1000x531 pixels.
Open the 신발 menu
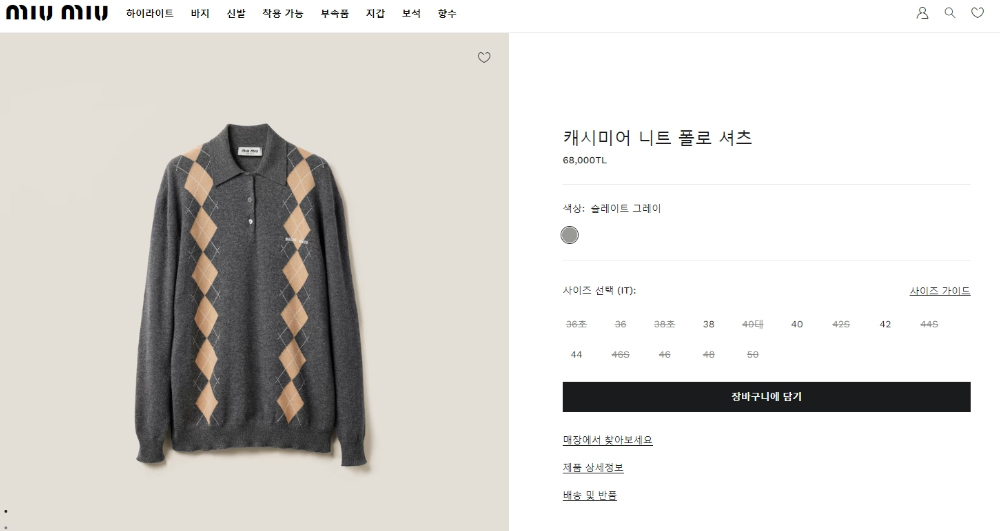pyautogui.click(x=236, y=13)
